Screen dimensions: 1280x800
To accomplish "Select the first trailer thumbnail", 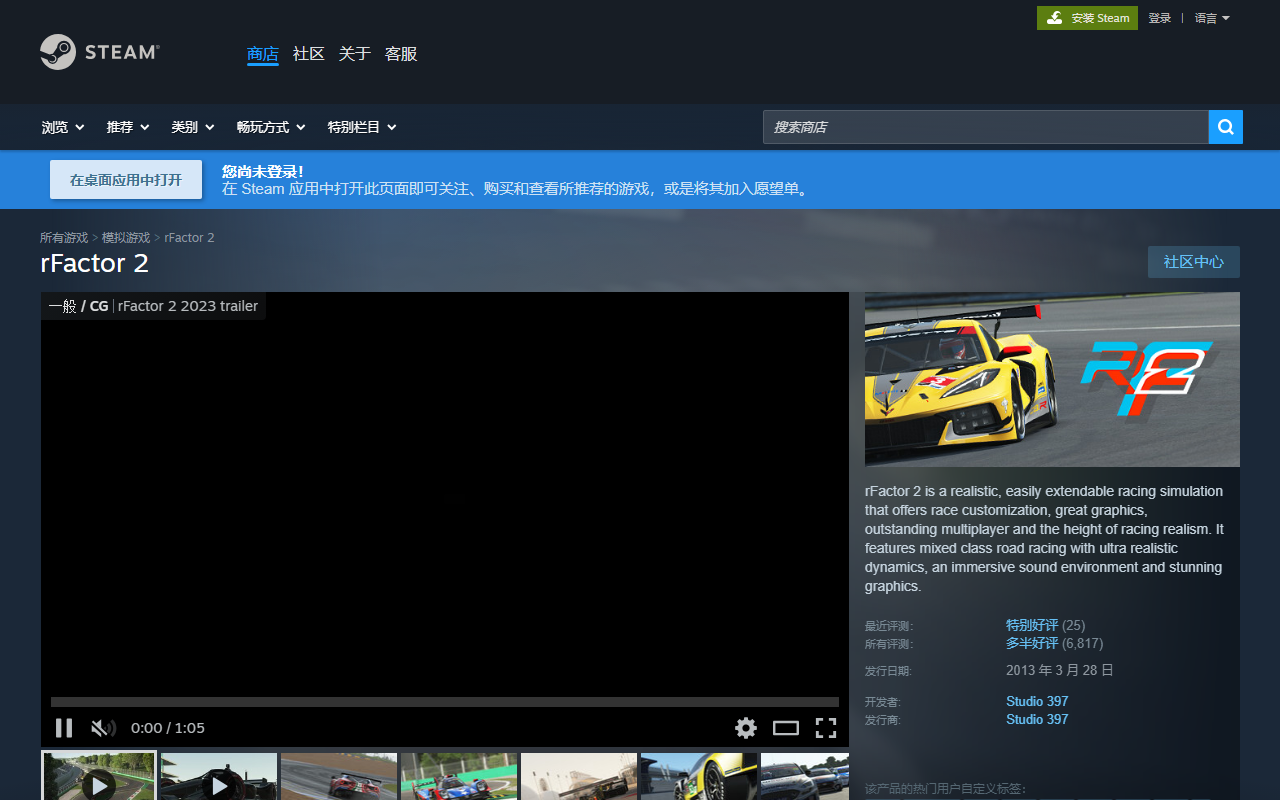I will 99,776.
